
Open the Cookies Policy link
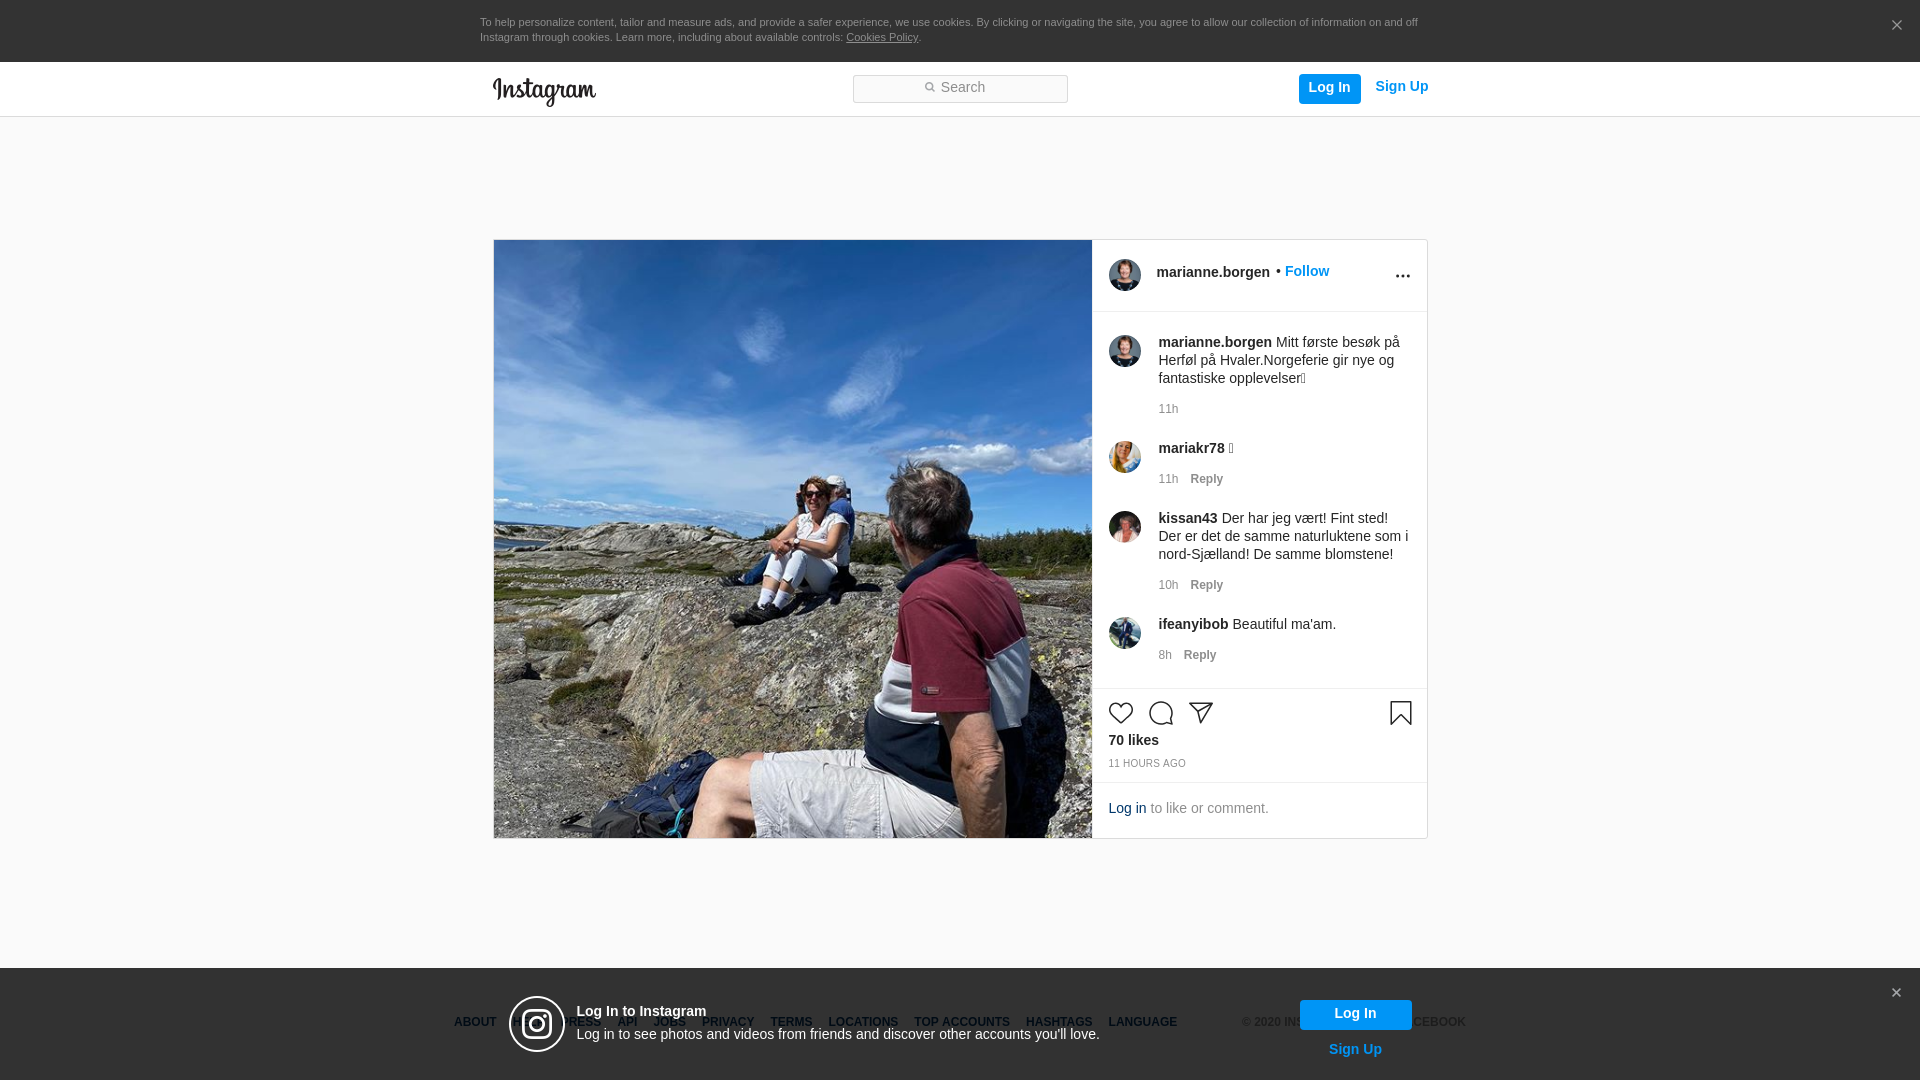click(882, 37)
